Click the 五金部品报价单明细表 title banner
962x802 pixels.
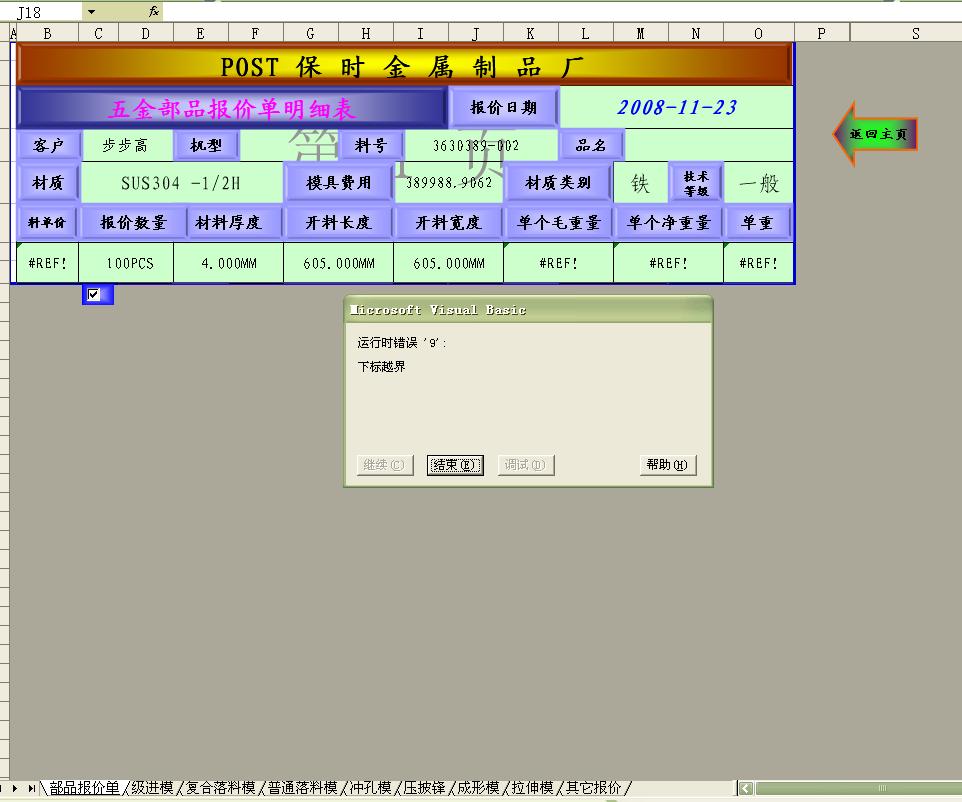(x=232, y=109)
